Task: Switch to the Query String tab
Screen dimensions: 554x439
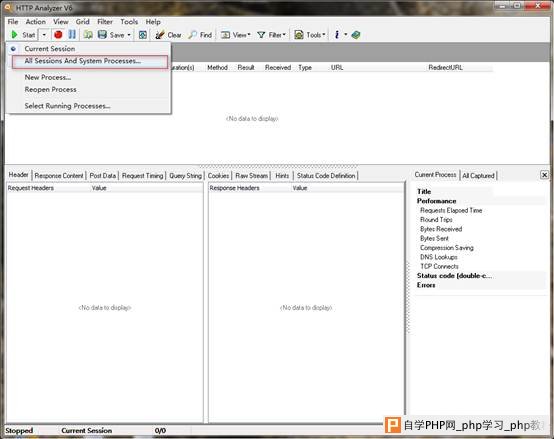Action: 185,176
